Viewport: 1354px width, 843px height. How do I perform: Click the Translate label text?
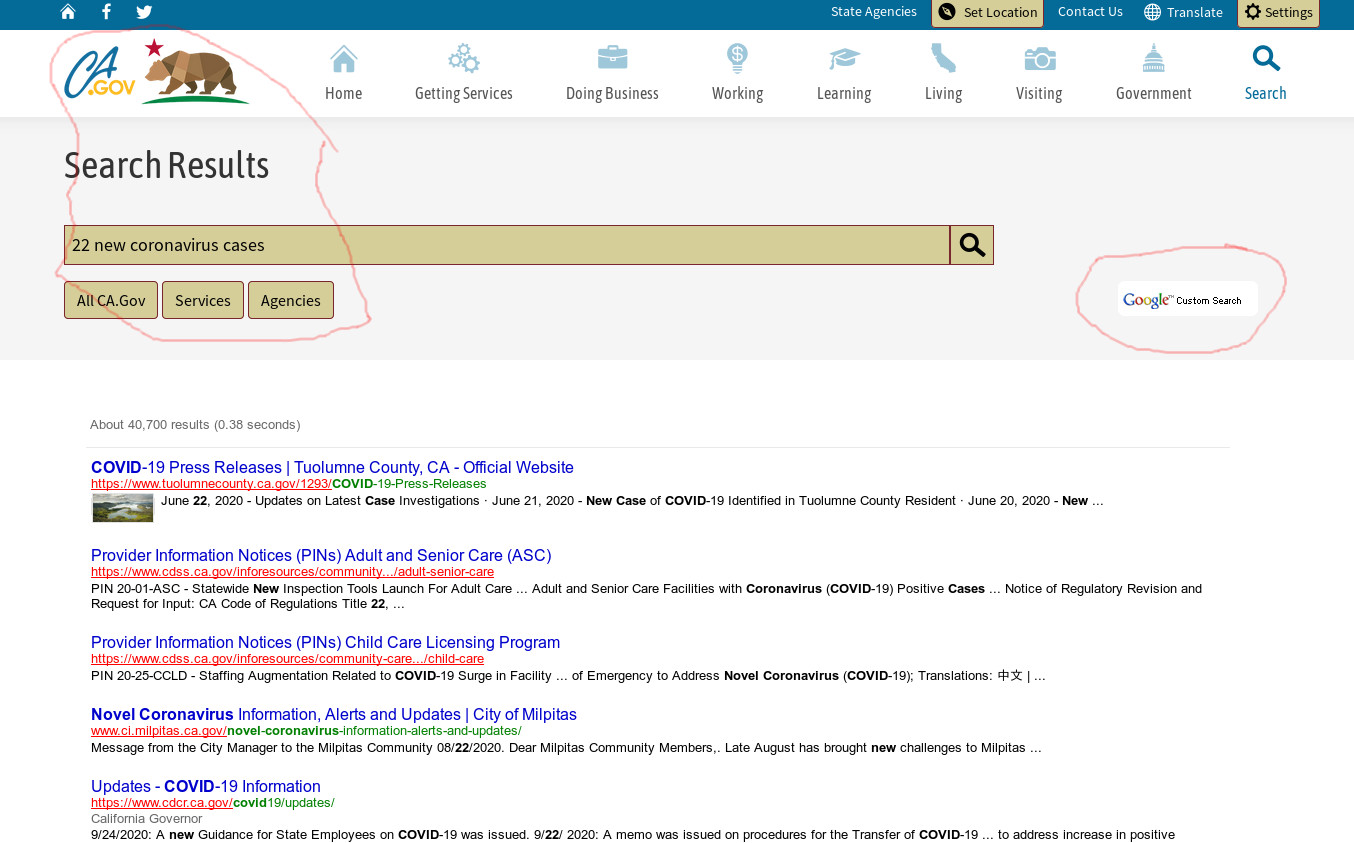pos(1195,12)
